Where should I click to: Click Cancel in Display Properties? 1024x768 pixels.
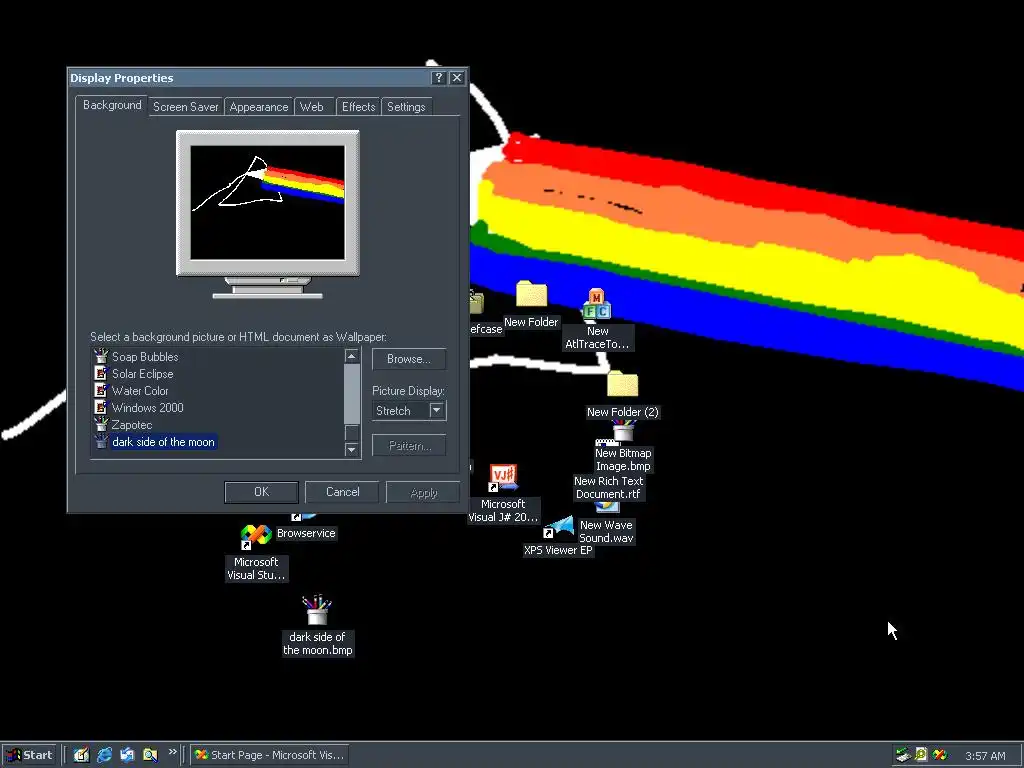(342, 492)
